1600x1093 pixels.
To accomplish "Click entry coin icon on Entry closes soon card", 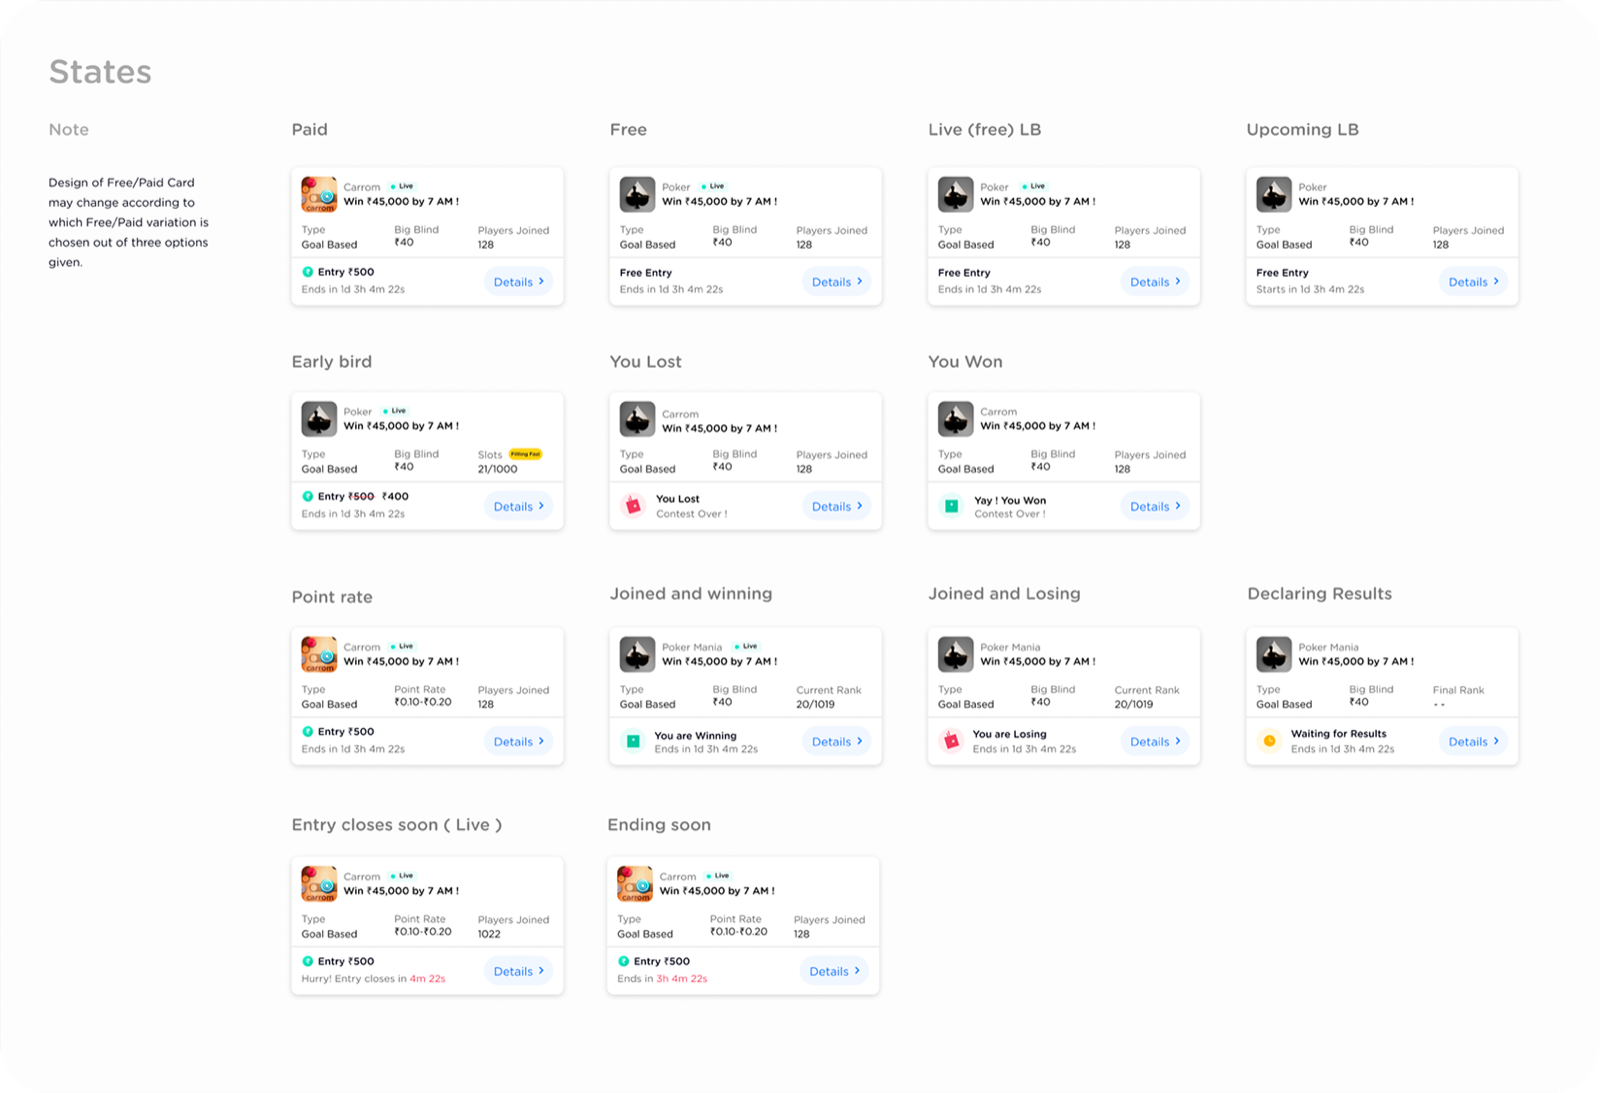I will (x=308, y=961).
